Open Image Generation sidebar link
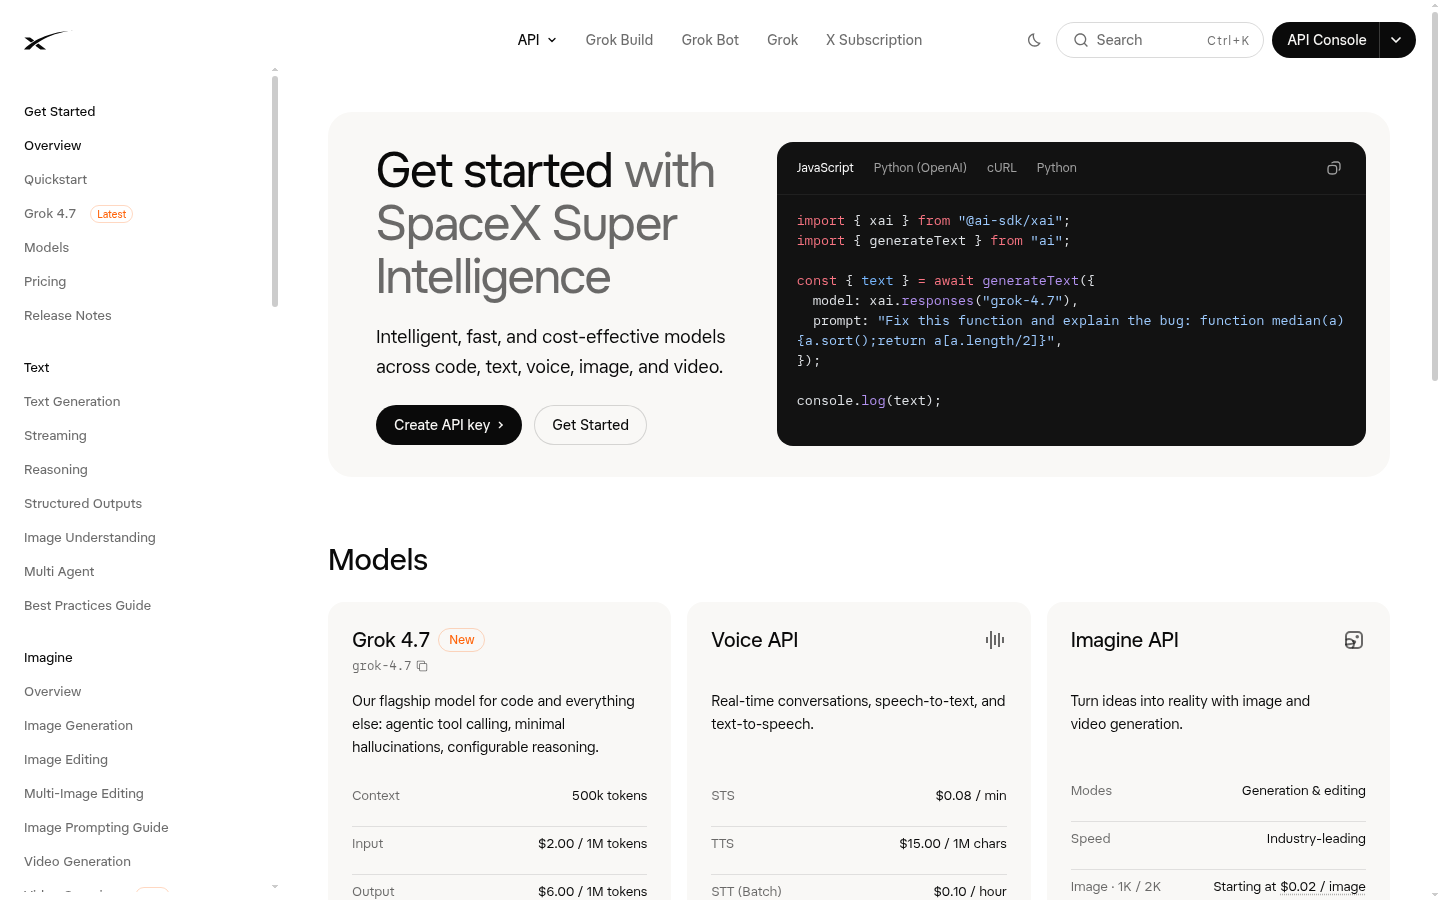 (78, 726)
